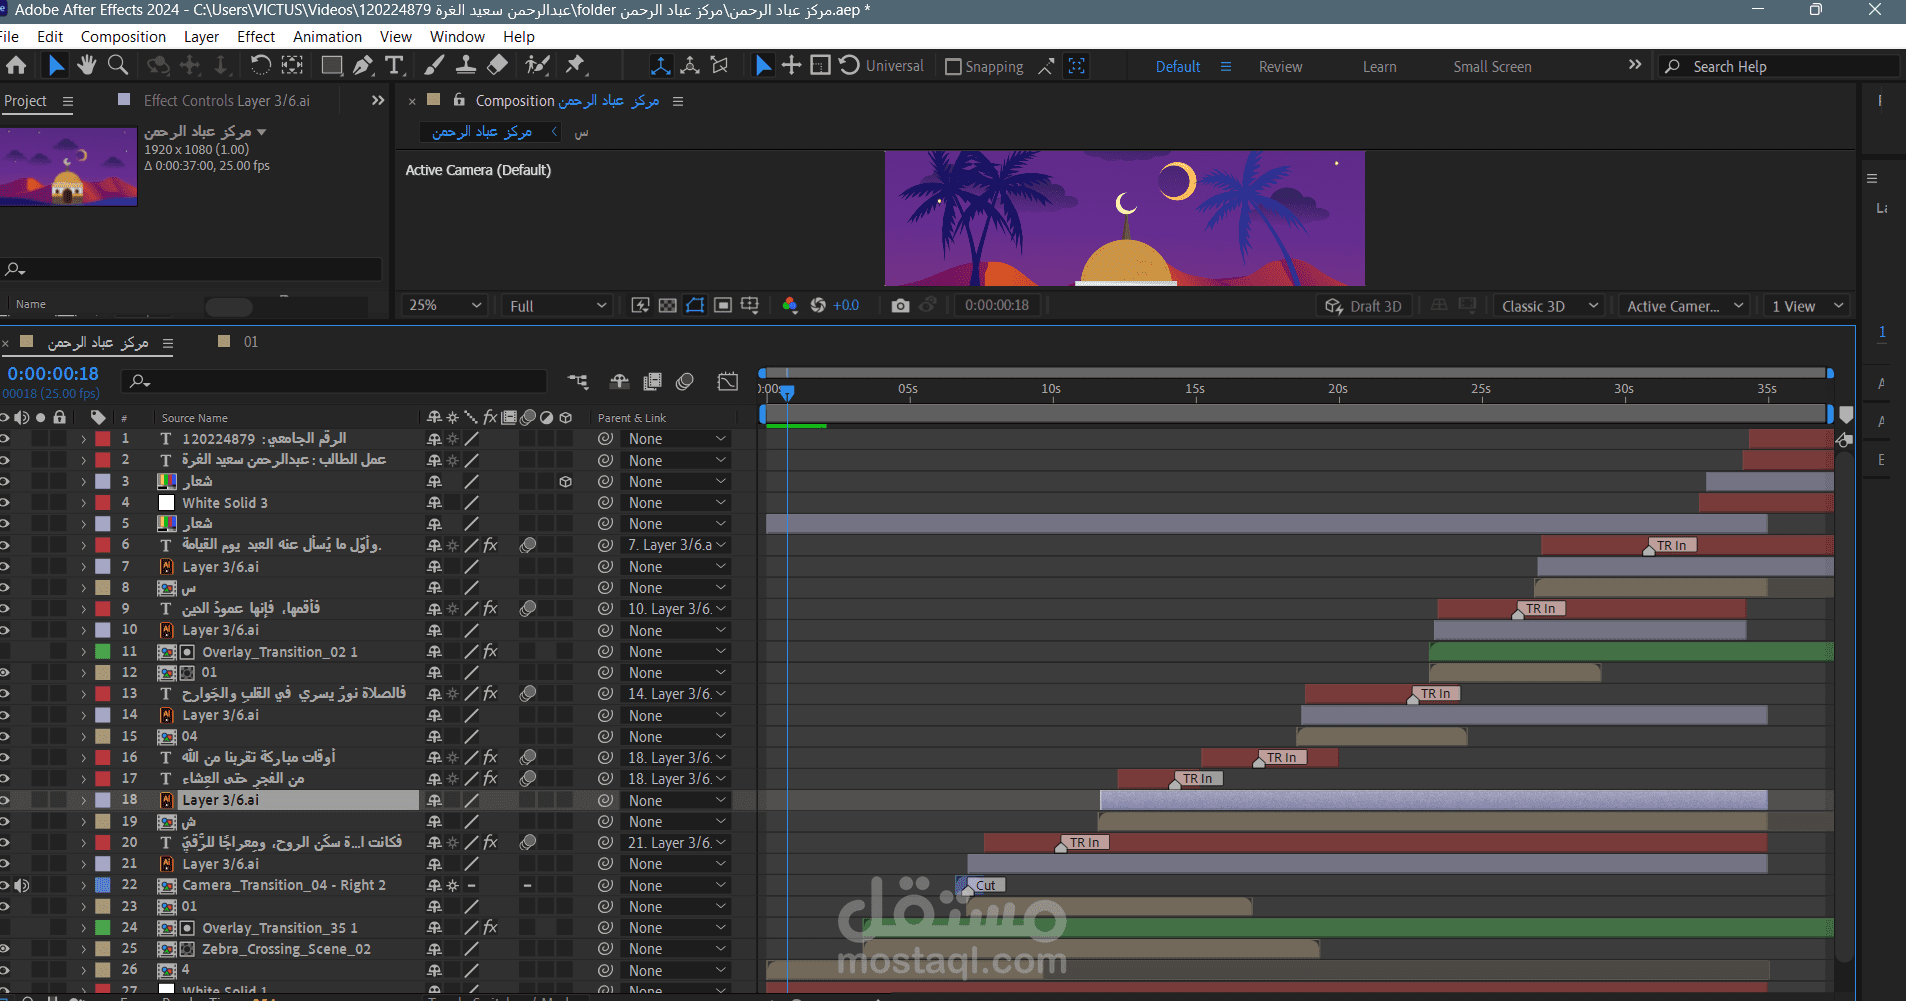Image resolution: width=1906 pixels, height=1001 pixels.
Task: Open the 25% magnification dropdown
Action: coord(445,306)
